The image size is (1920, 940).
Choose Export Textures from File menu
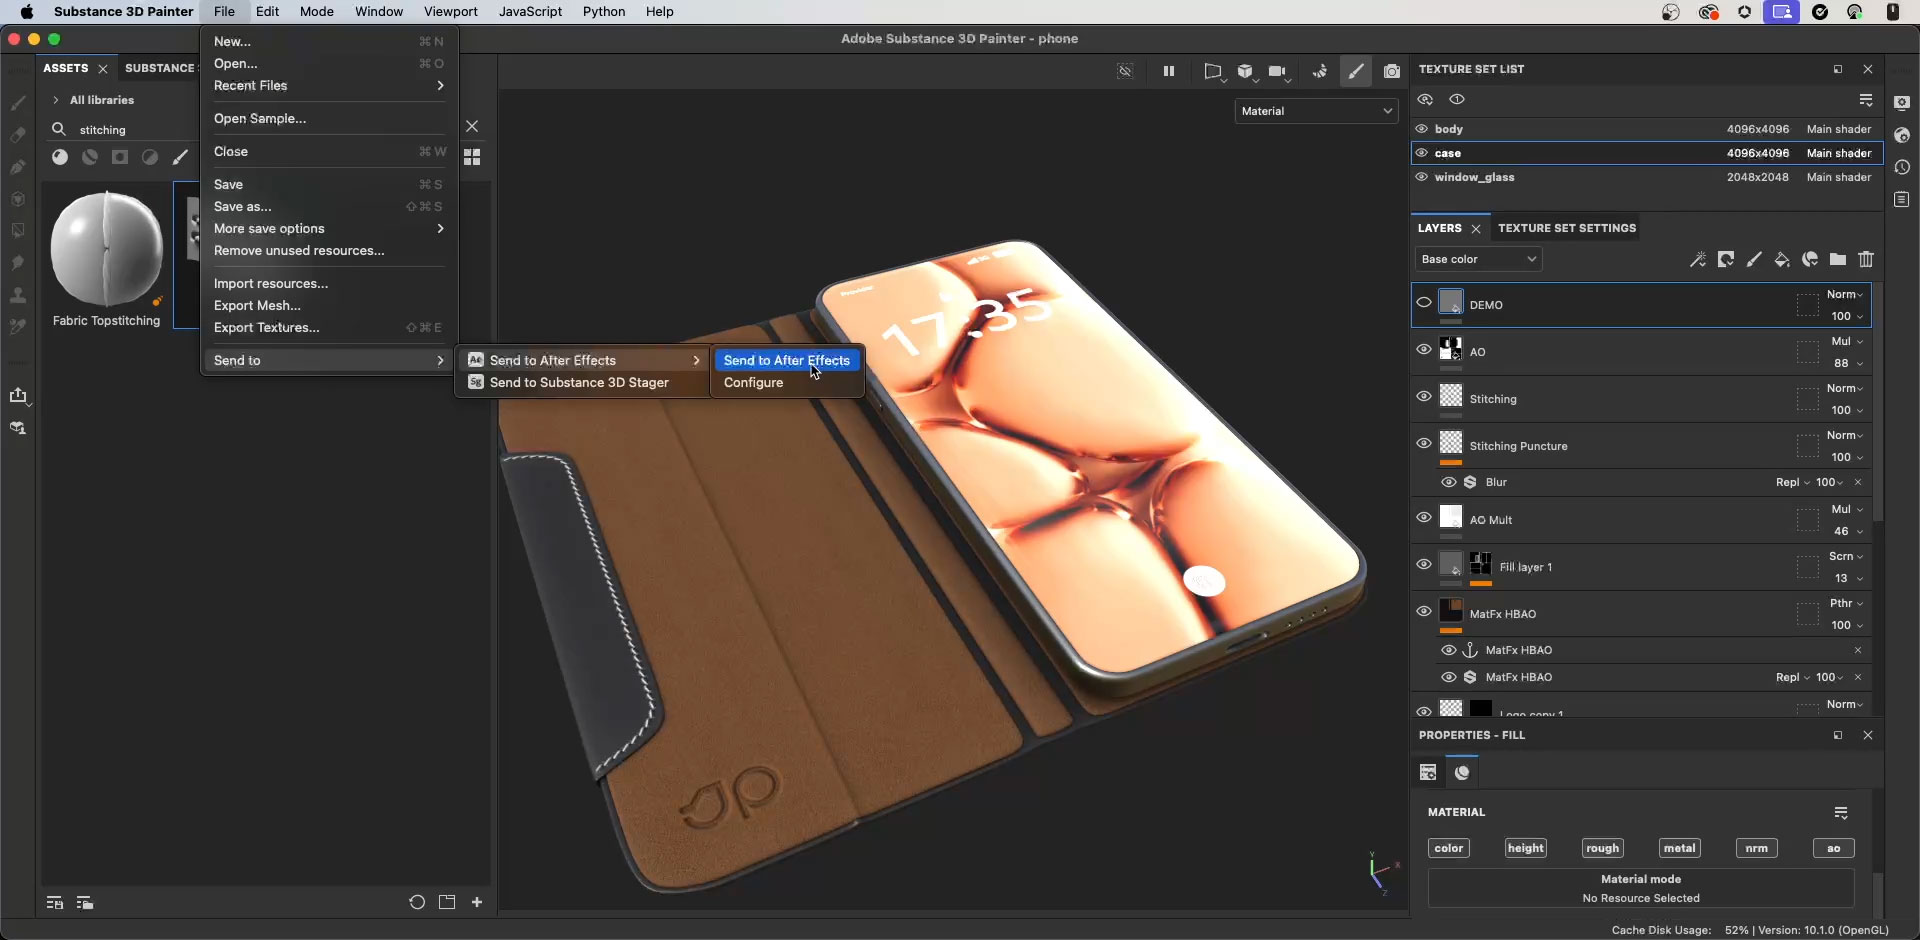[328, 328]
